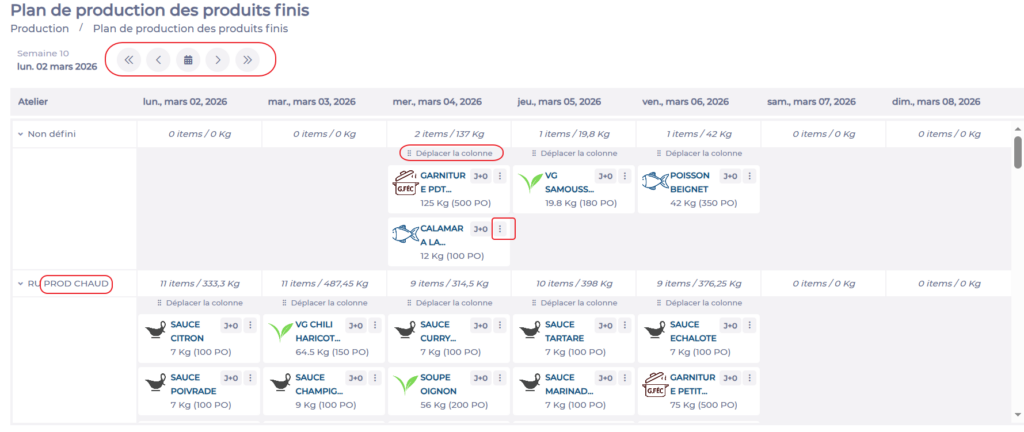Screen dimensions: 1024x432
Task: Click the green leaf icon on VG SAMOUSS card
Action: (x=530, y=181)
